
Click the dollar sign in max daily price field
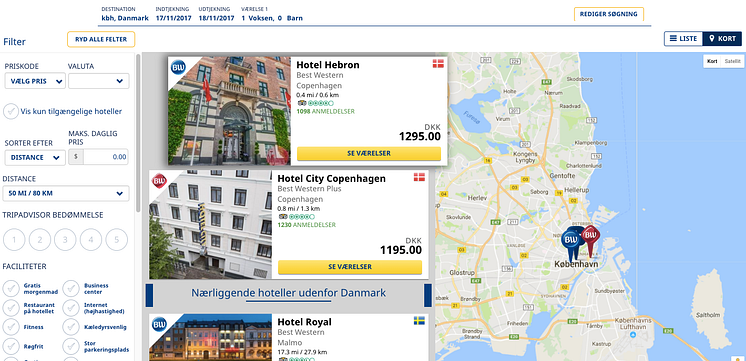coord(76,157)
